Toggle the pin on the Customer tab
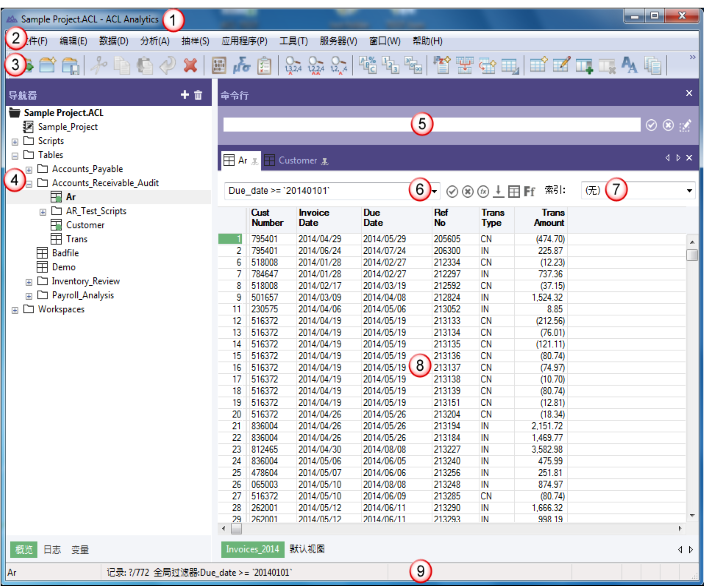 [326, 161]
